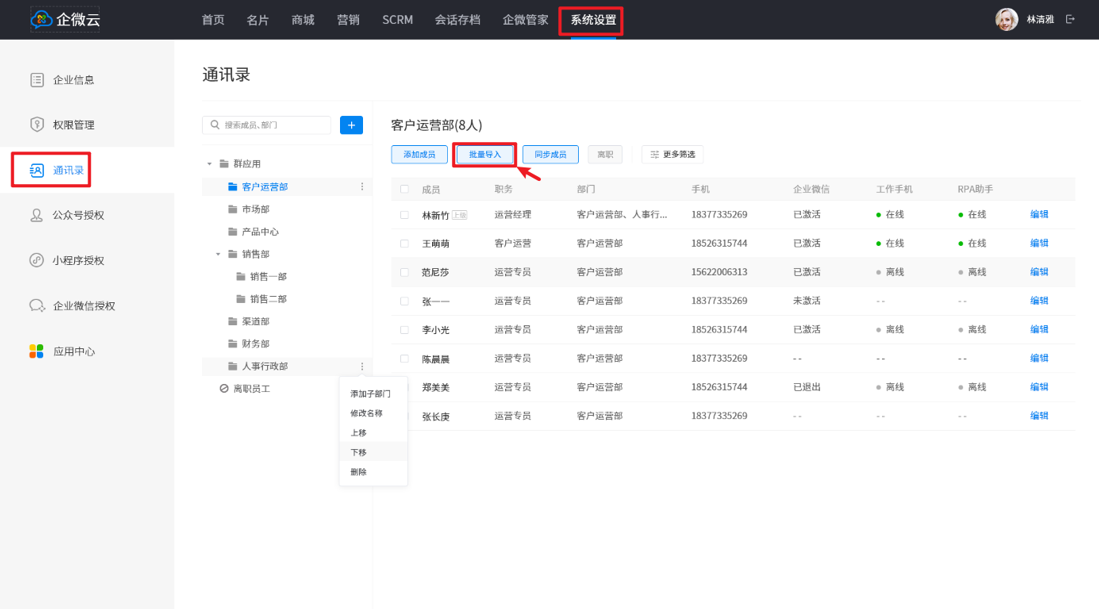Image resolution: width=1099 pixels, height=609 pixels.
Task: Click the magnifier icon in search box
Action: (215, 125)
